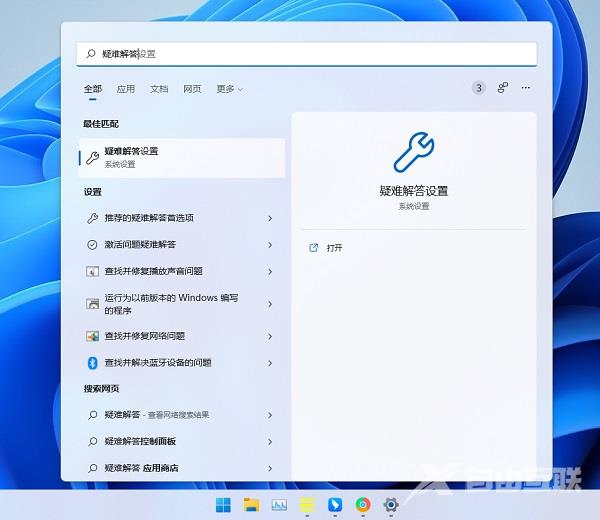Click checkmark circle icon of 激活问题疑难解答
The height and width of the screenshot is (520, 600).
coord(92,245)
